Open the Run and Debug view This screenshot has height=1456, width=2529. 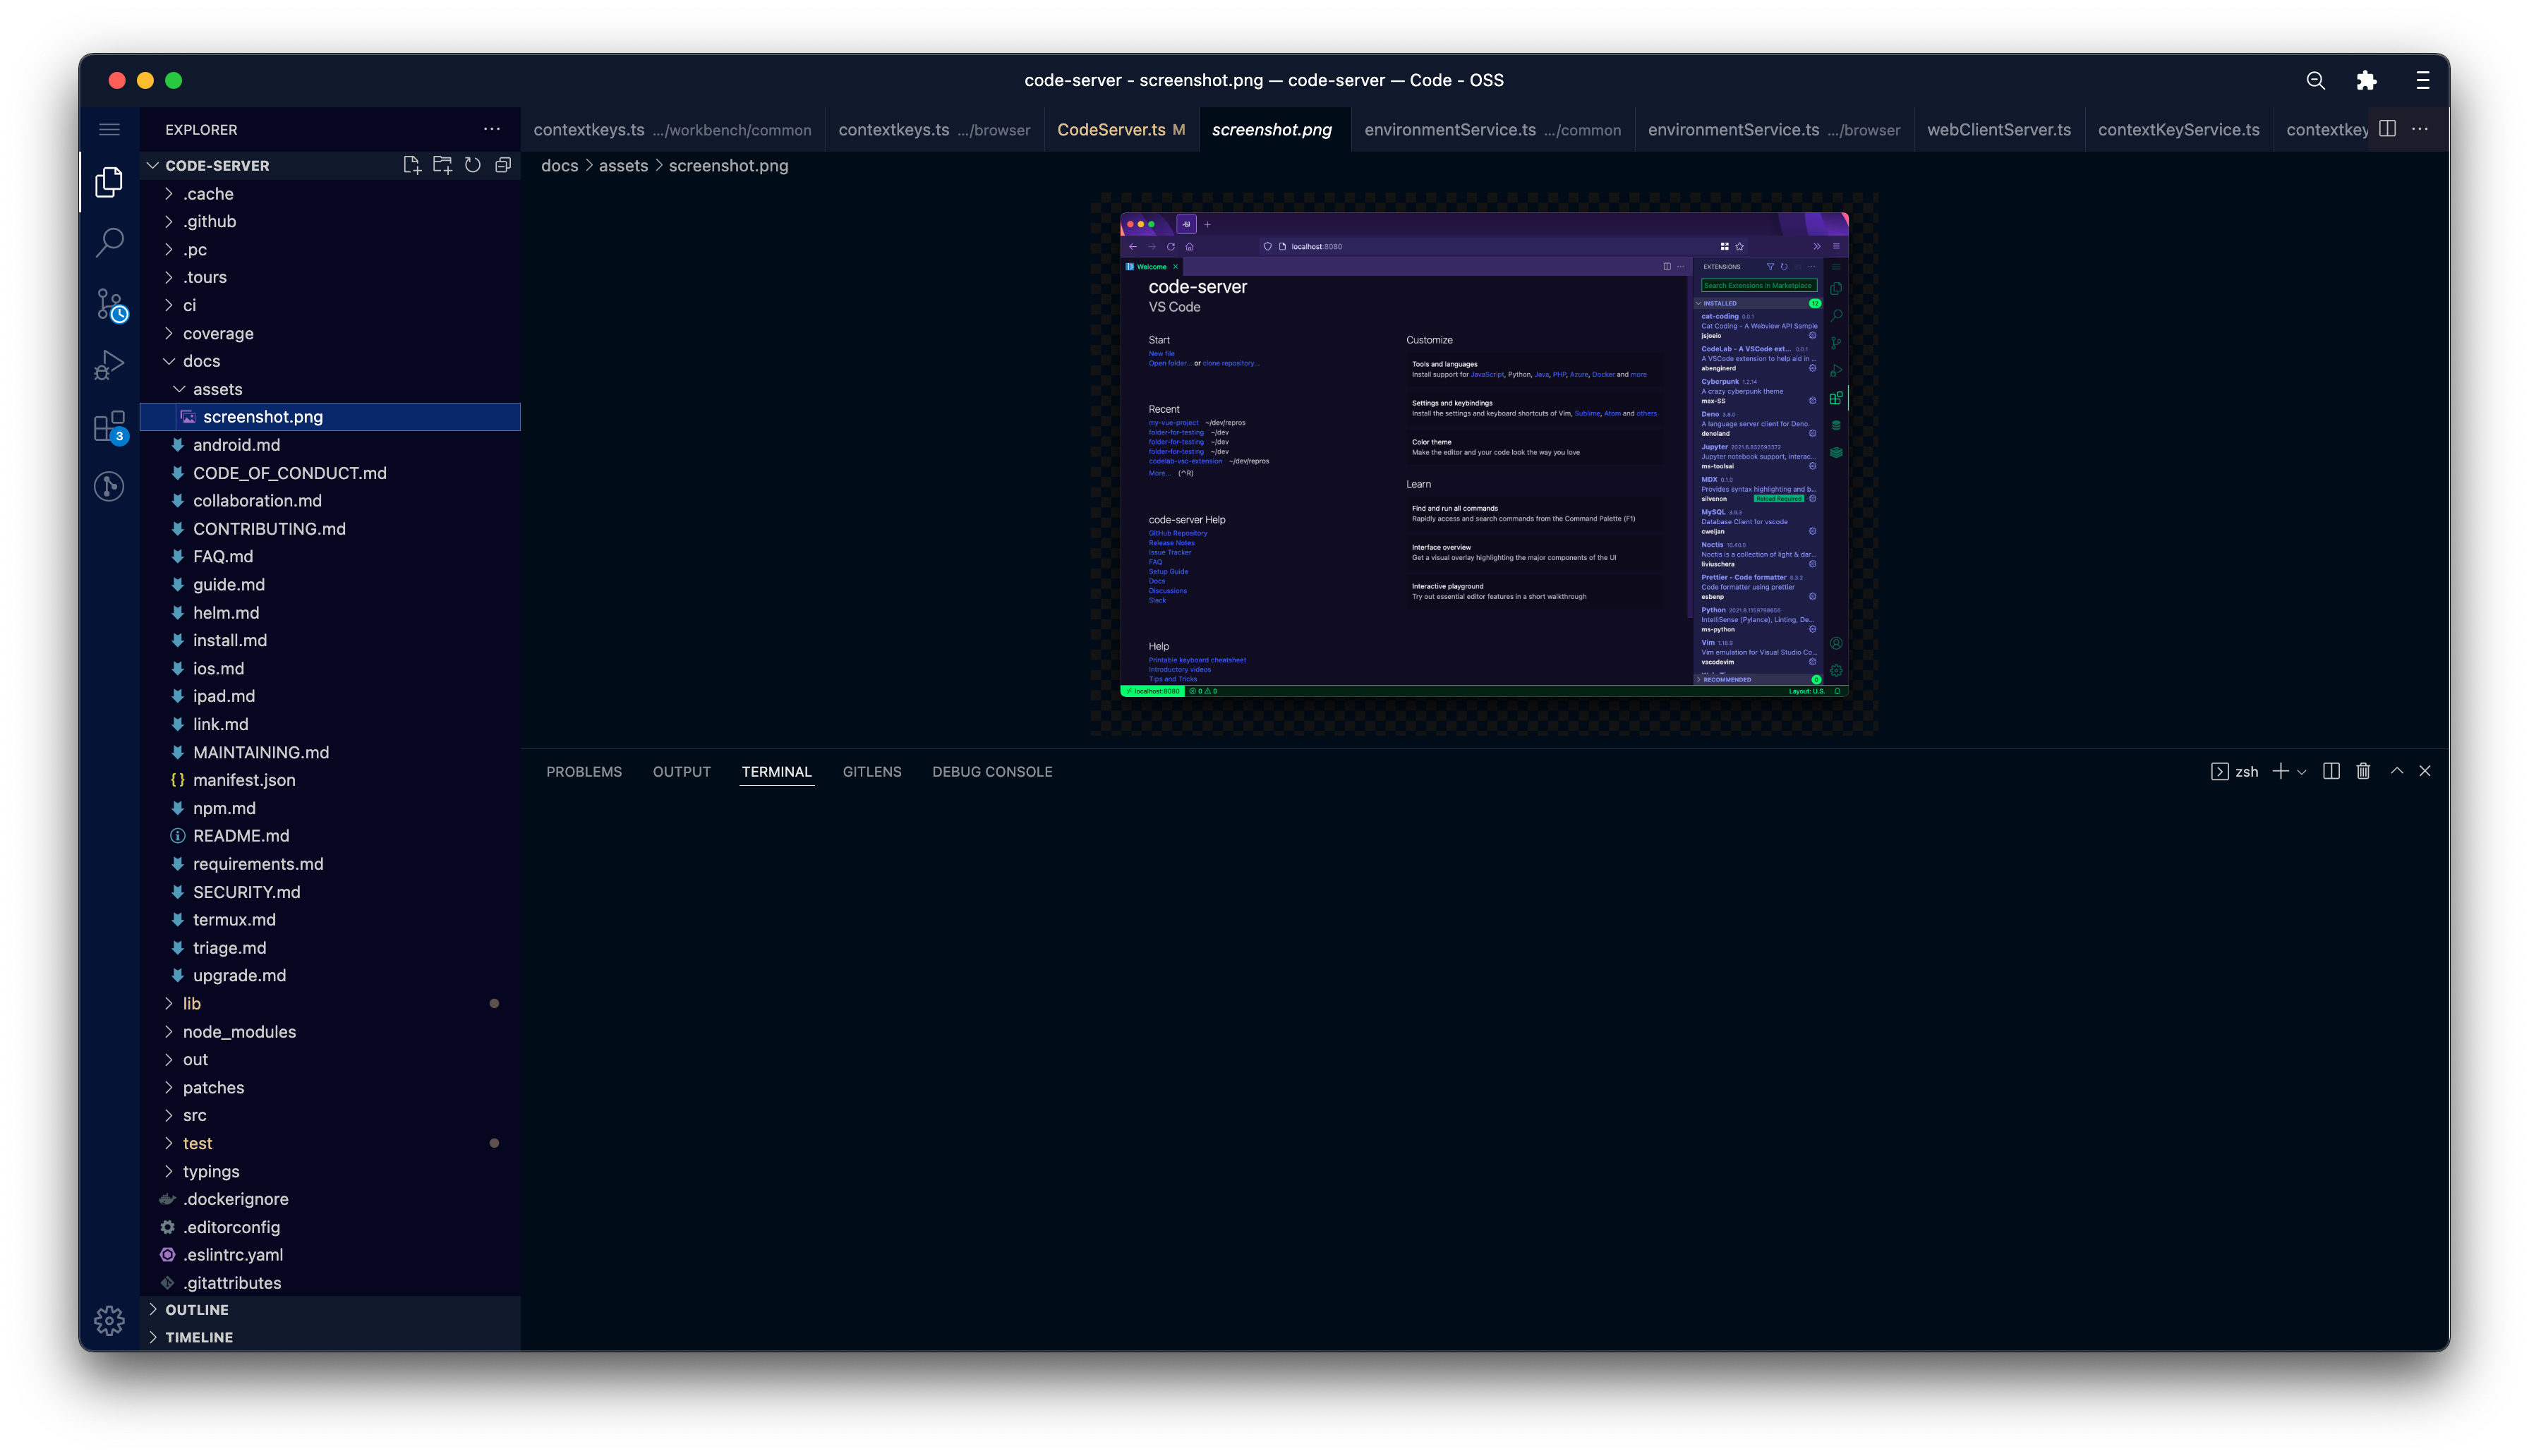(x=109, y=364)
